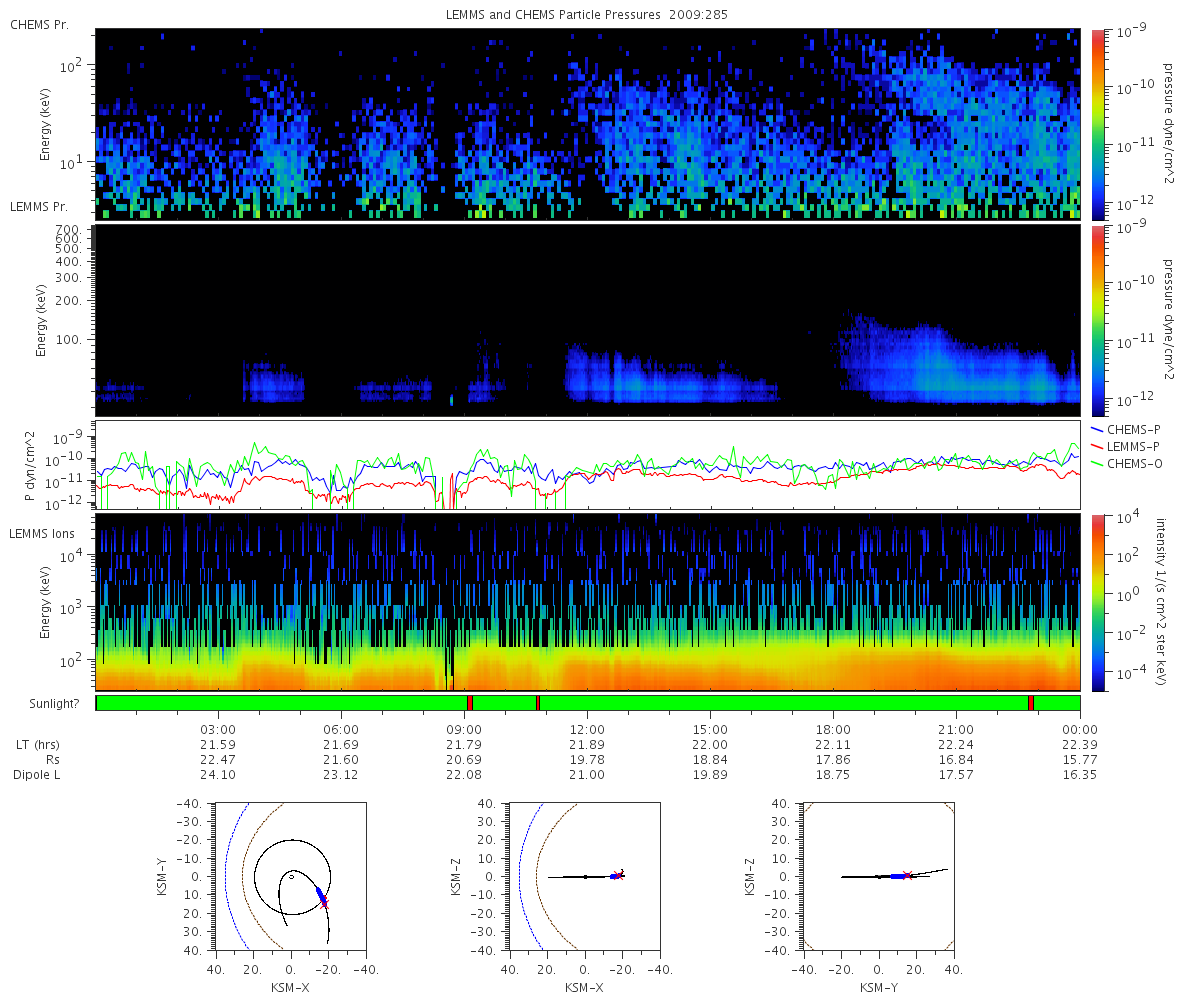Click the KSM-X versus KSM-Z orbit plot
1200x1000 pixels.
[584, 876]
